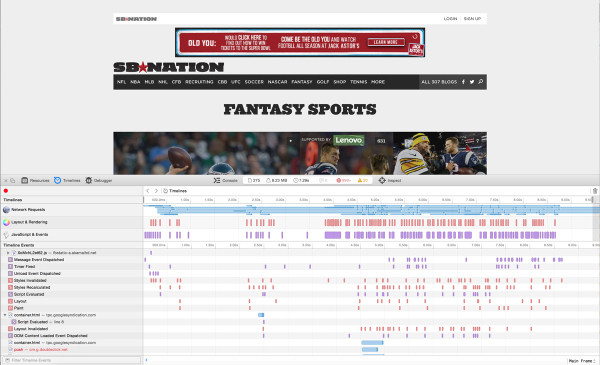Select the Layout & Rendering timeline

click(x=72, y=222)
